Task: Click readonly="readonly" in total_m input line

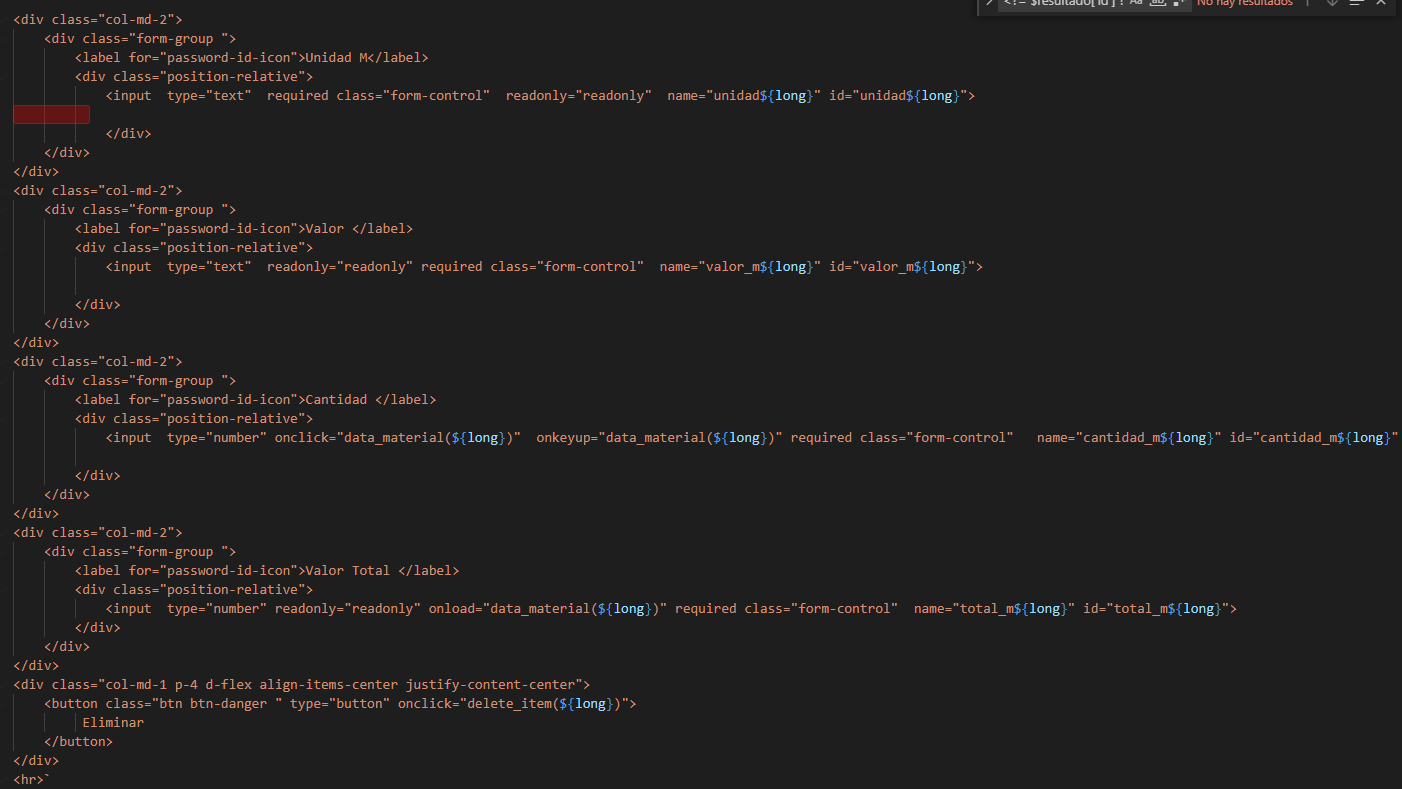Action: (348, 609)
